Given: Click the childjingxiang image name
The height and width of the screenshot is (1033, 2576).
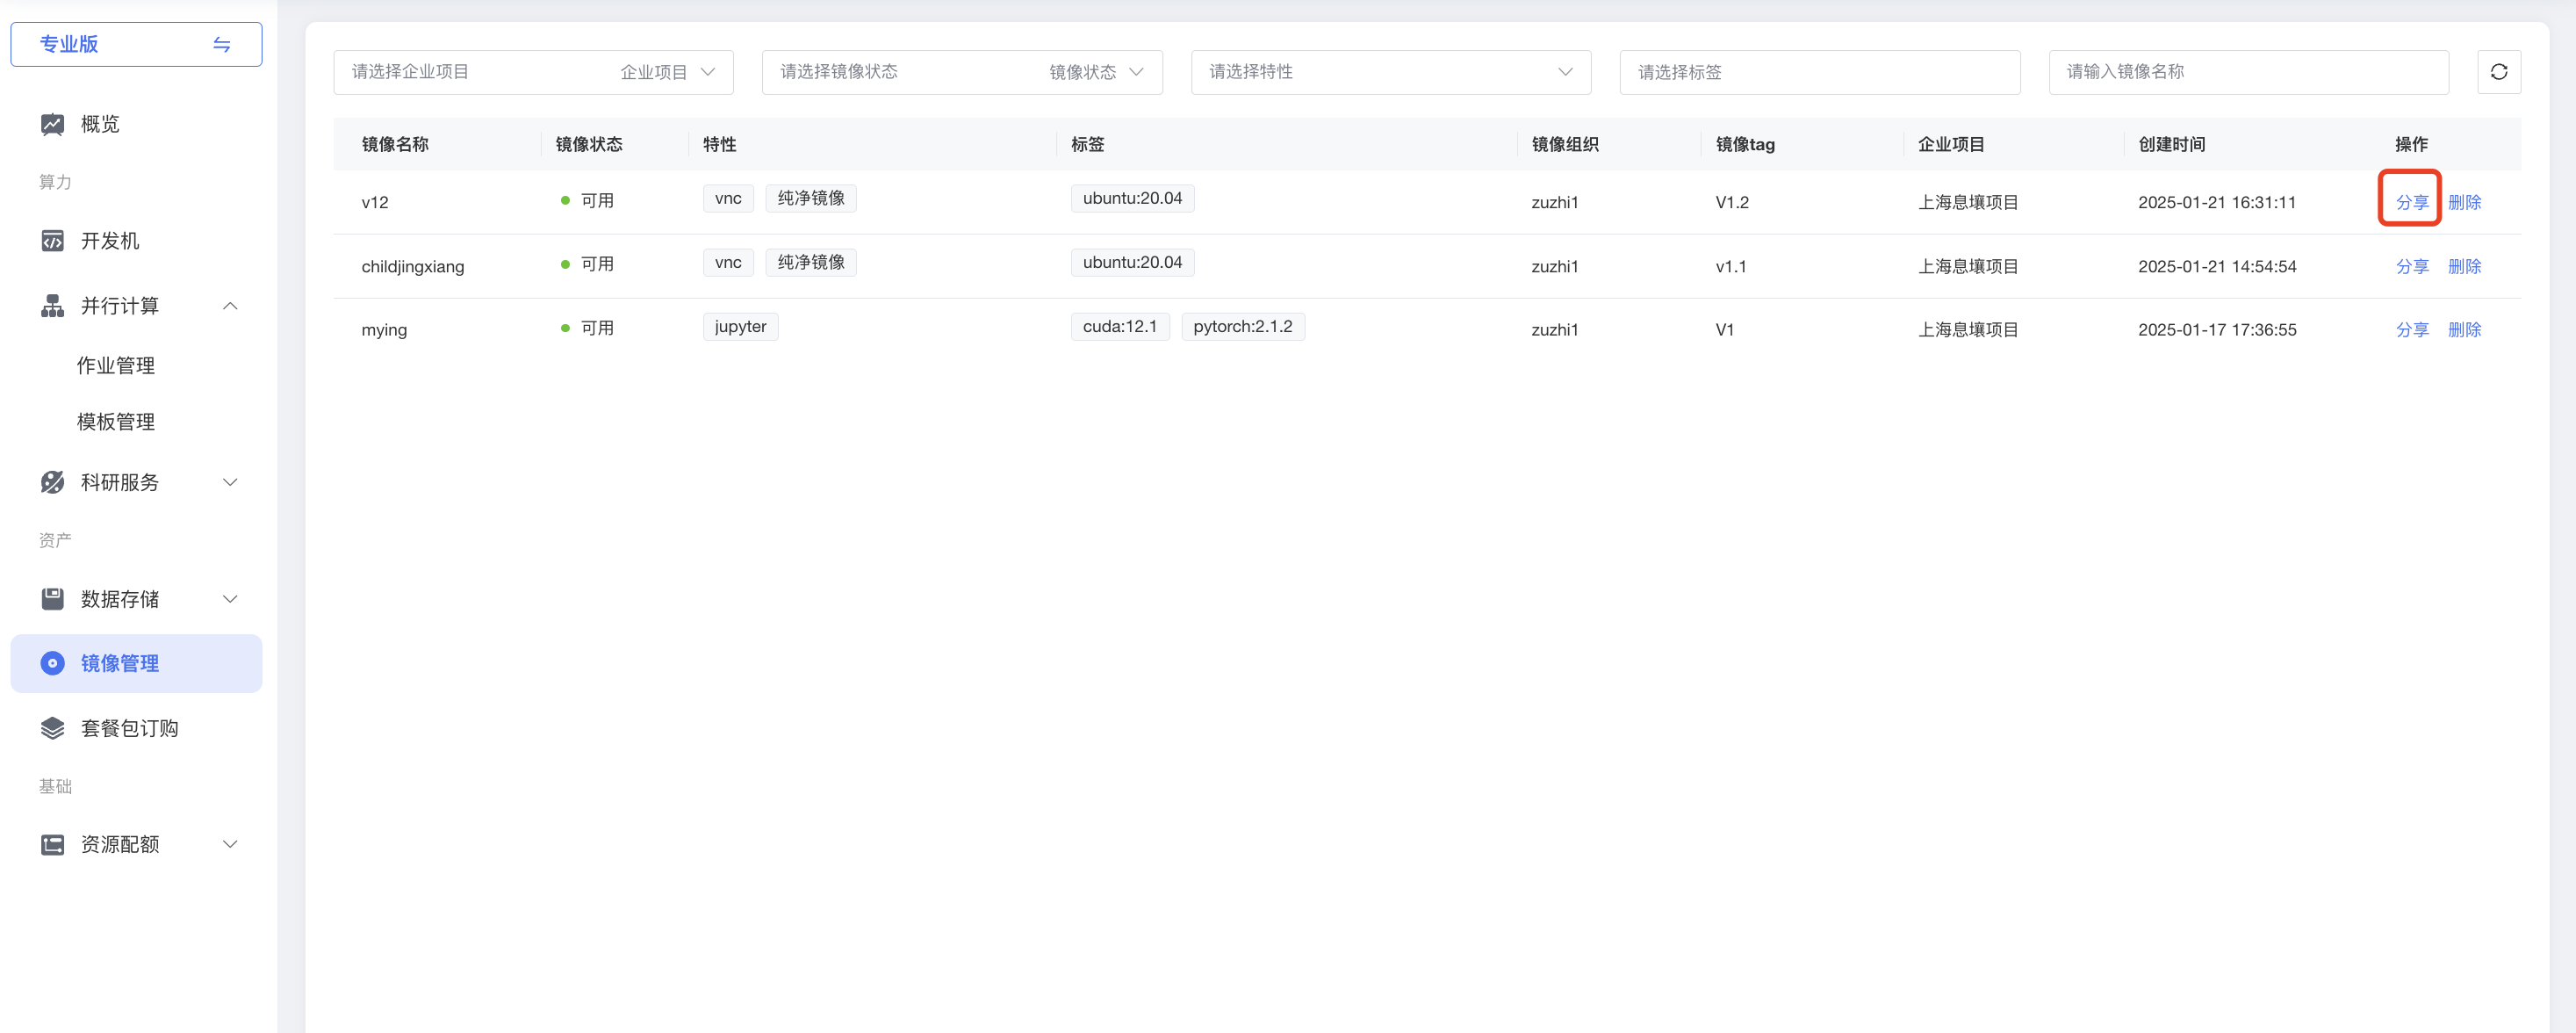Looking at the screenshot, I should (x=413, y=266).
